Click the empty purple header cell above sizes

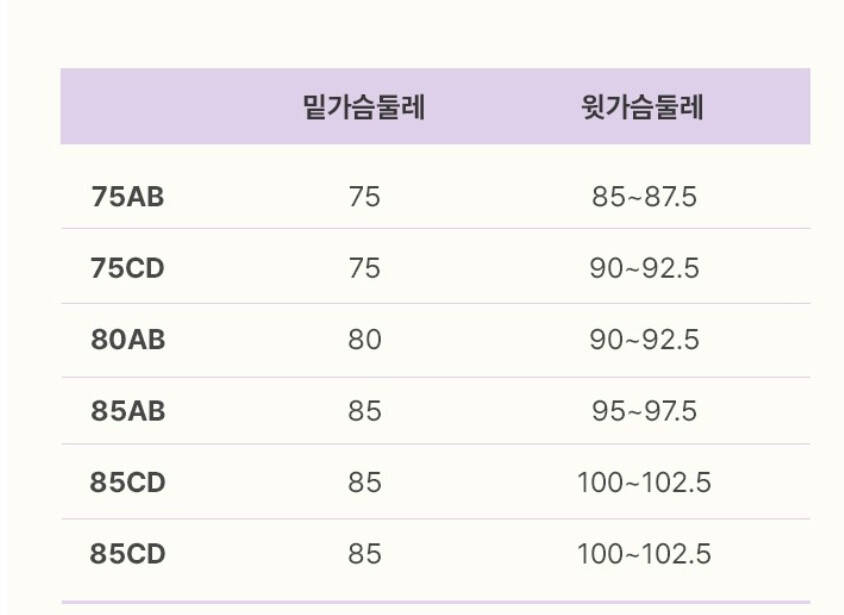click(x=145, y=106)
